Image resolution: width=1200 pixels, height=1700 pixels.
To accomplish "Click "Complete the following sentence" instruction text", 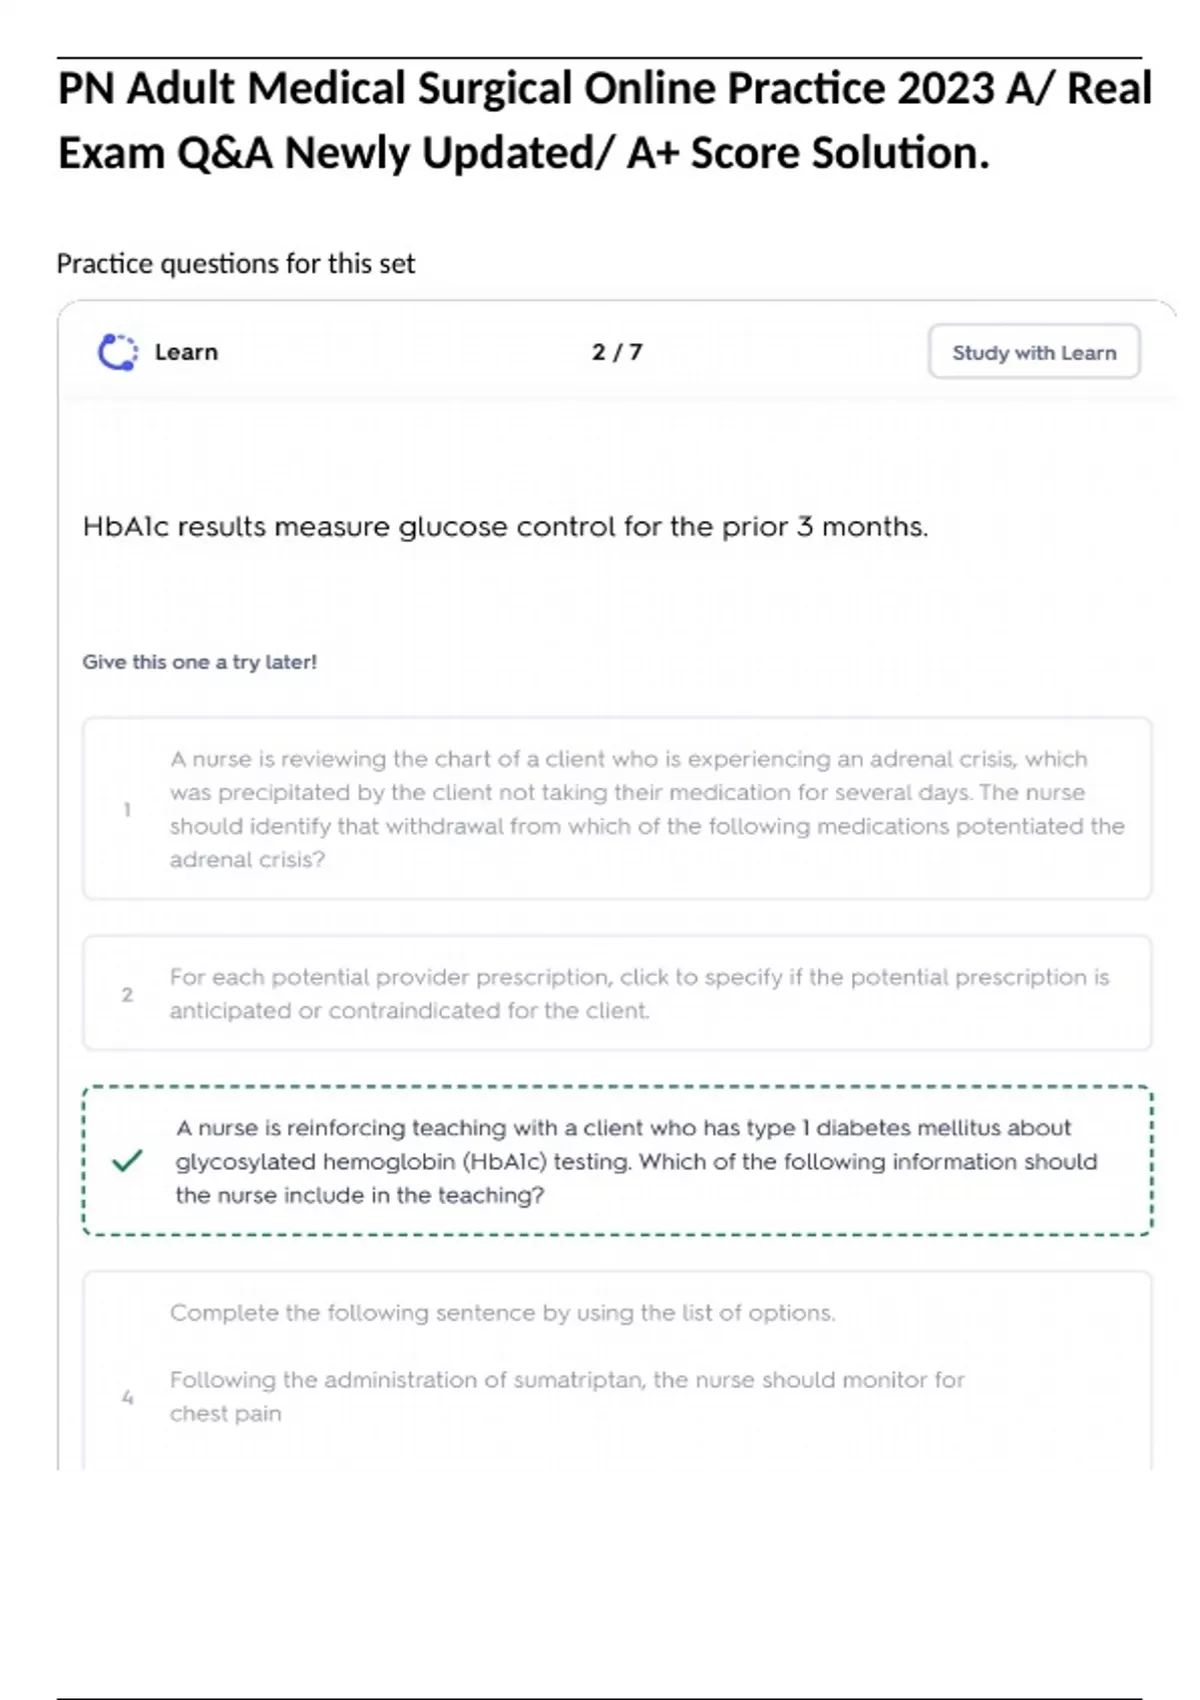I will [502, 1313].
